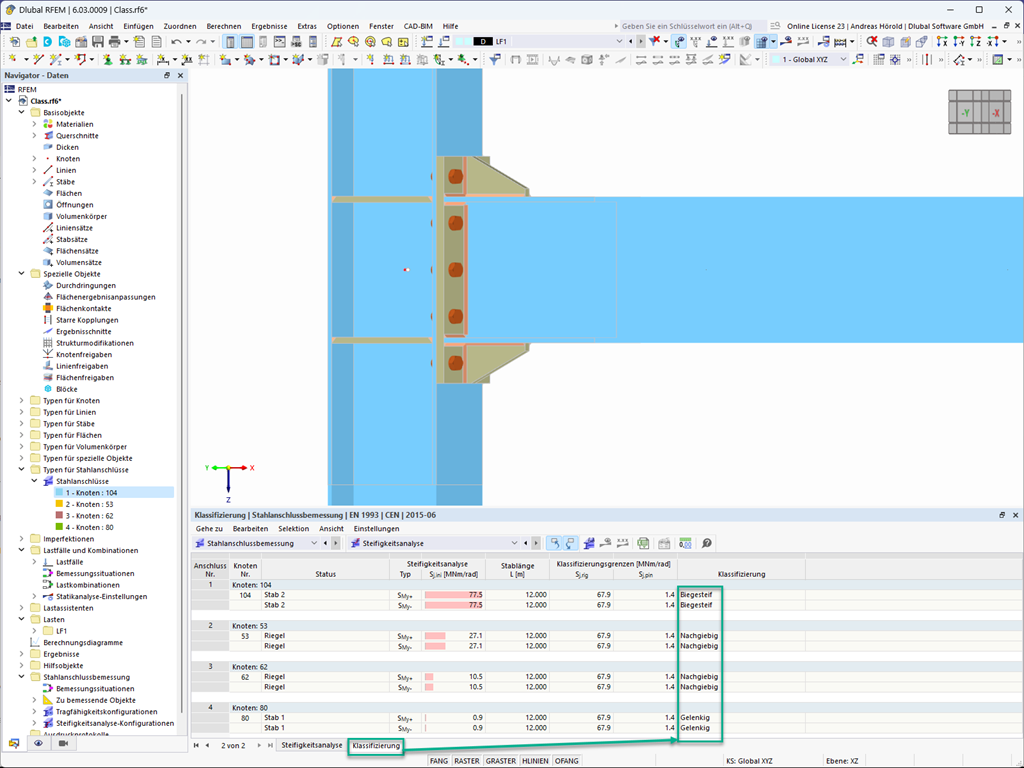Viewport: 1024px width, 768px height.
Task: Open the Berechnen menu
Action: point(223,26)
